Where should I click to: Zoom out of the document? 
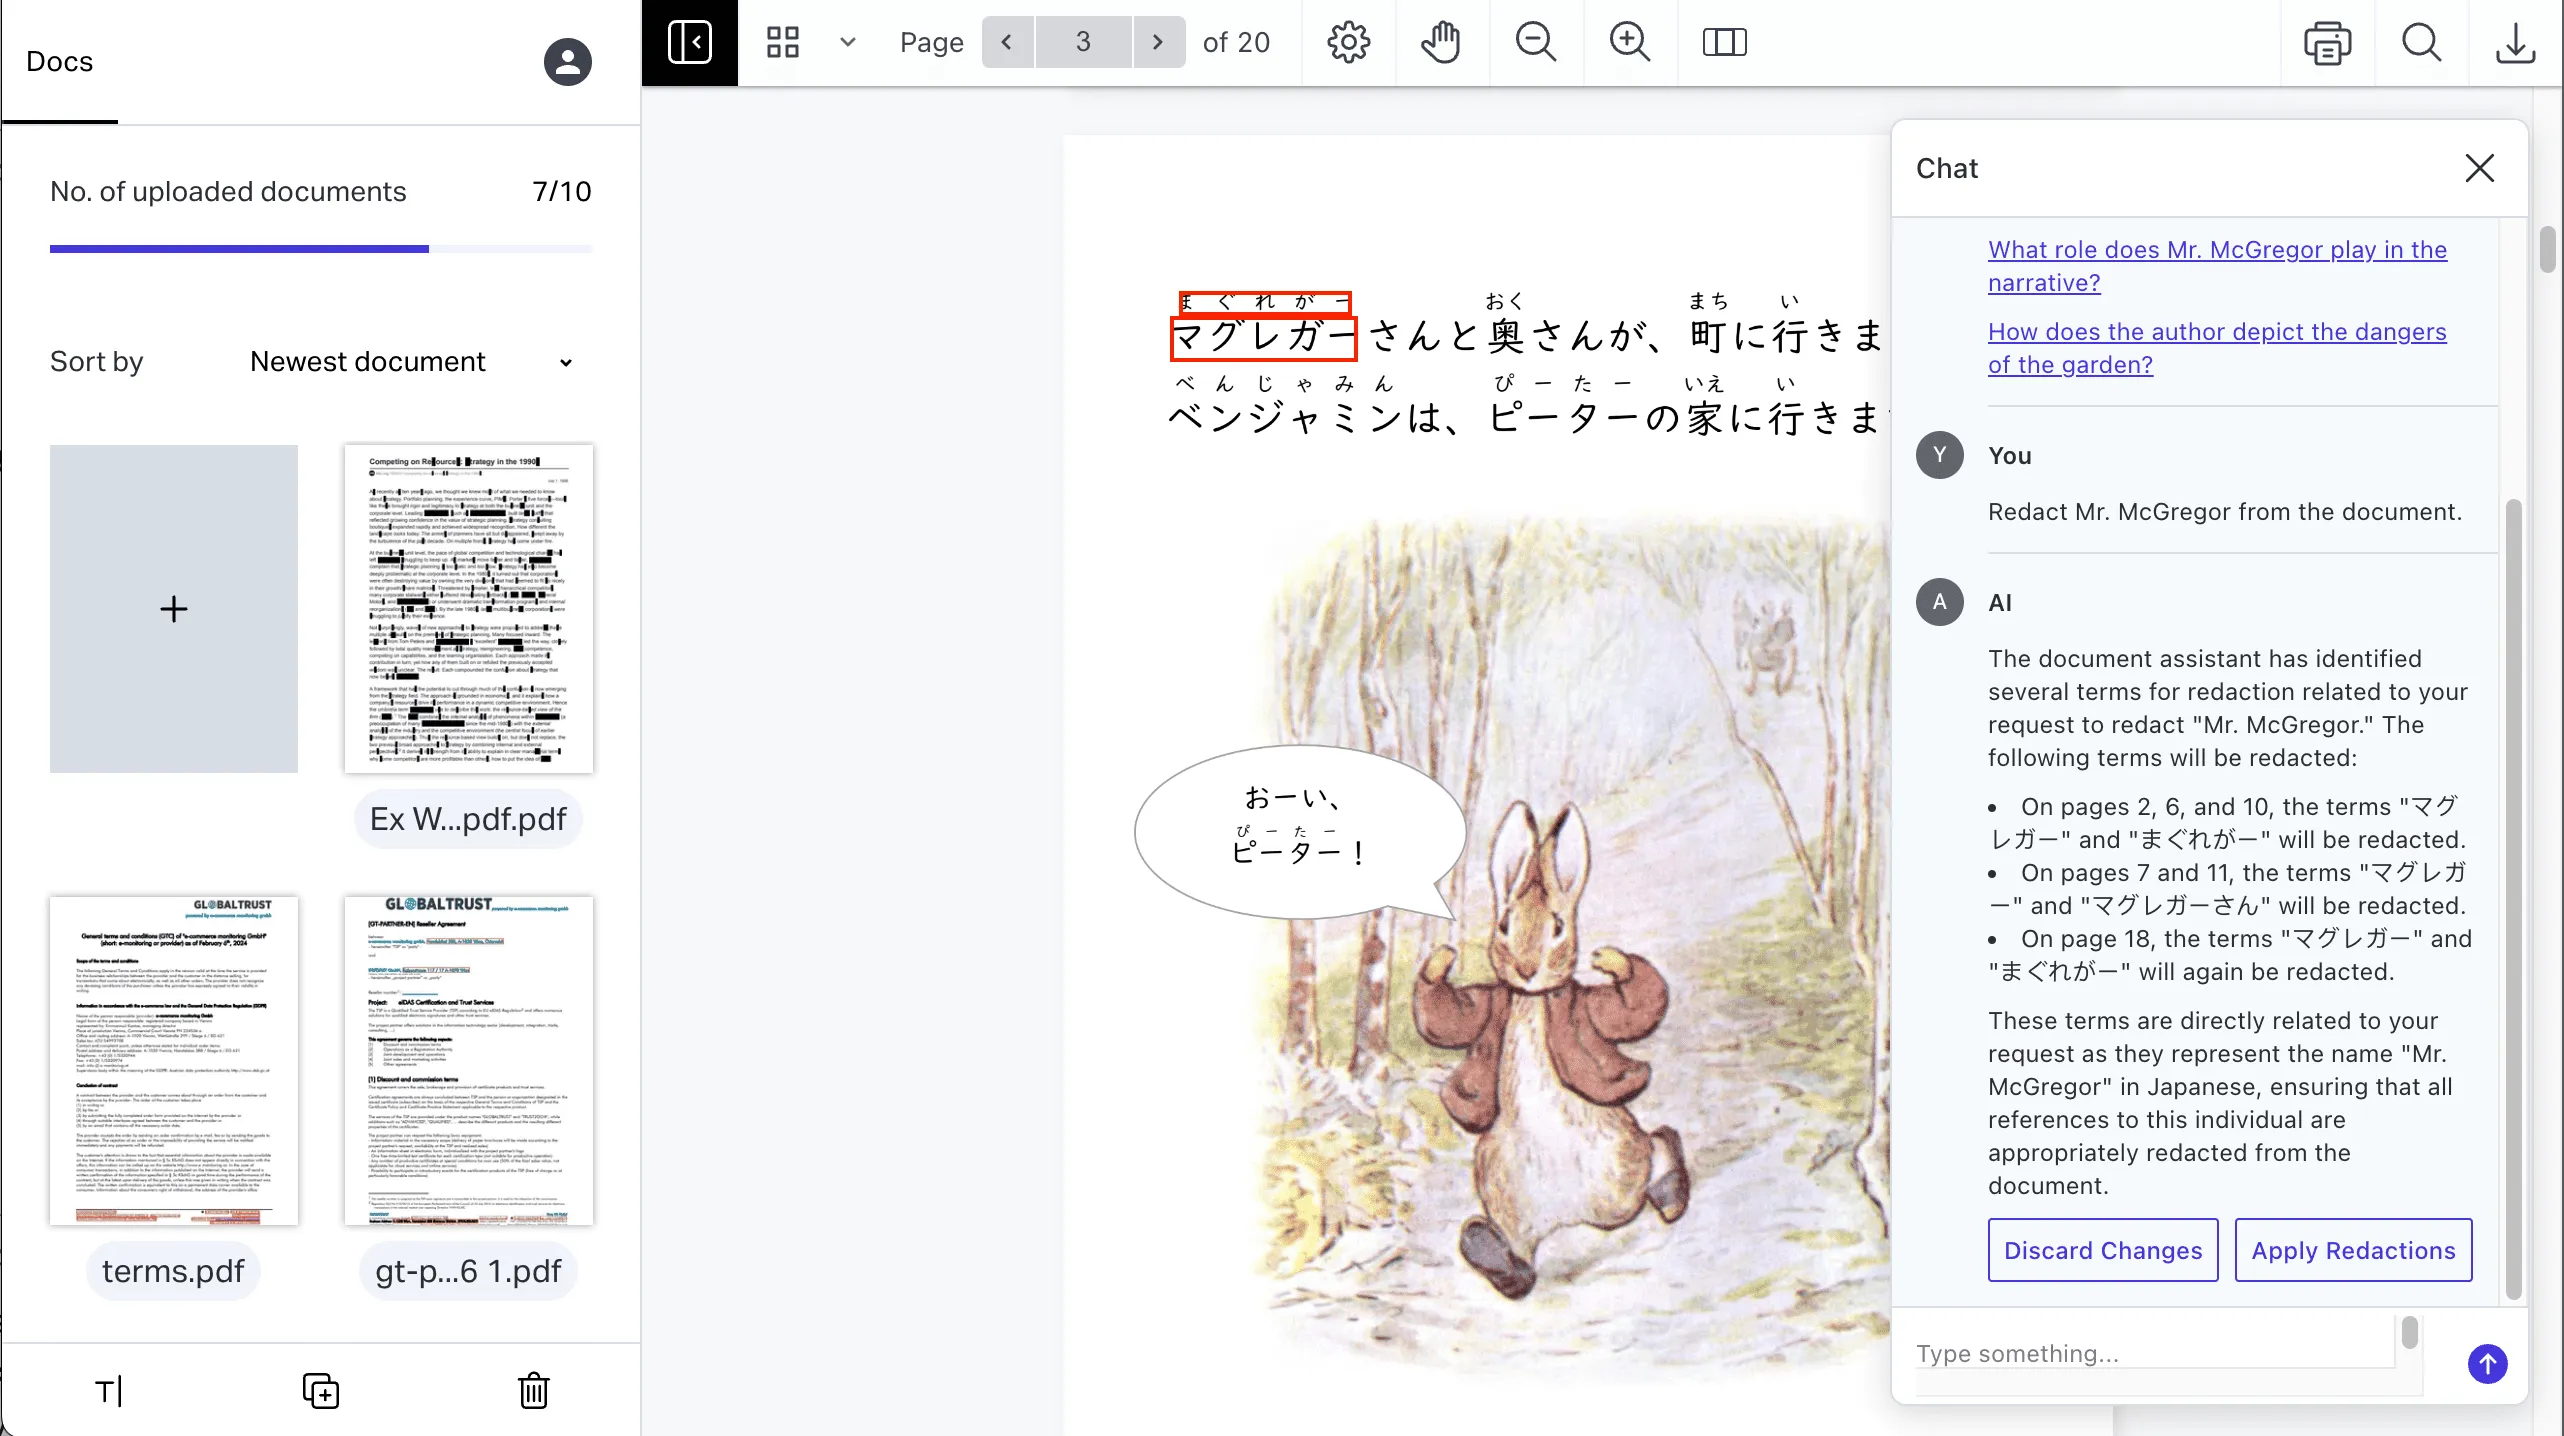[1535, 42]
